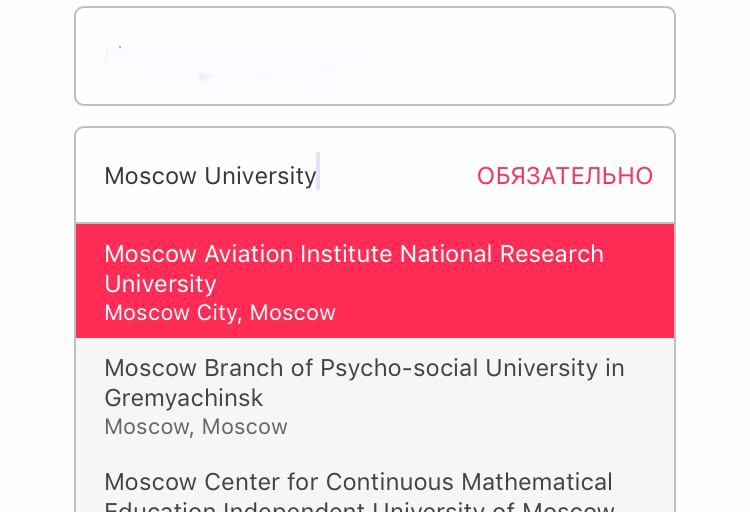Click the word 'University' under 'Moscow Aviation'
This screenshot has width=750, height=512.
pyautogui.click(x=160, y=284)
